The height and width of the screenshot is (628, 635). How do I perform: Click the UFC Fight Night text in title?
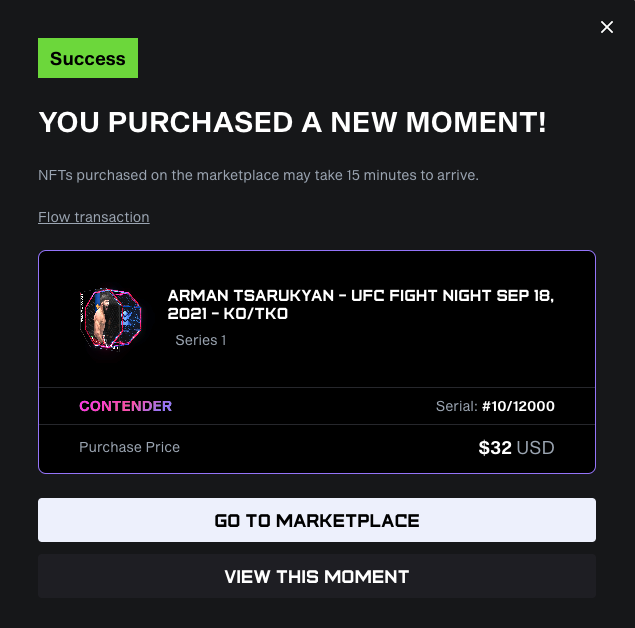[x=421, y=296]
